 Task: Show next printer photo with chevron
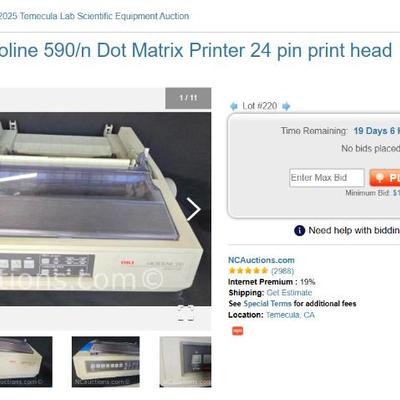(x=193, y=209)
